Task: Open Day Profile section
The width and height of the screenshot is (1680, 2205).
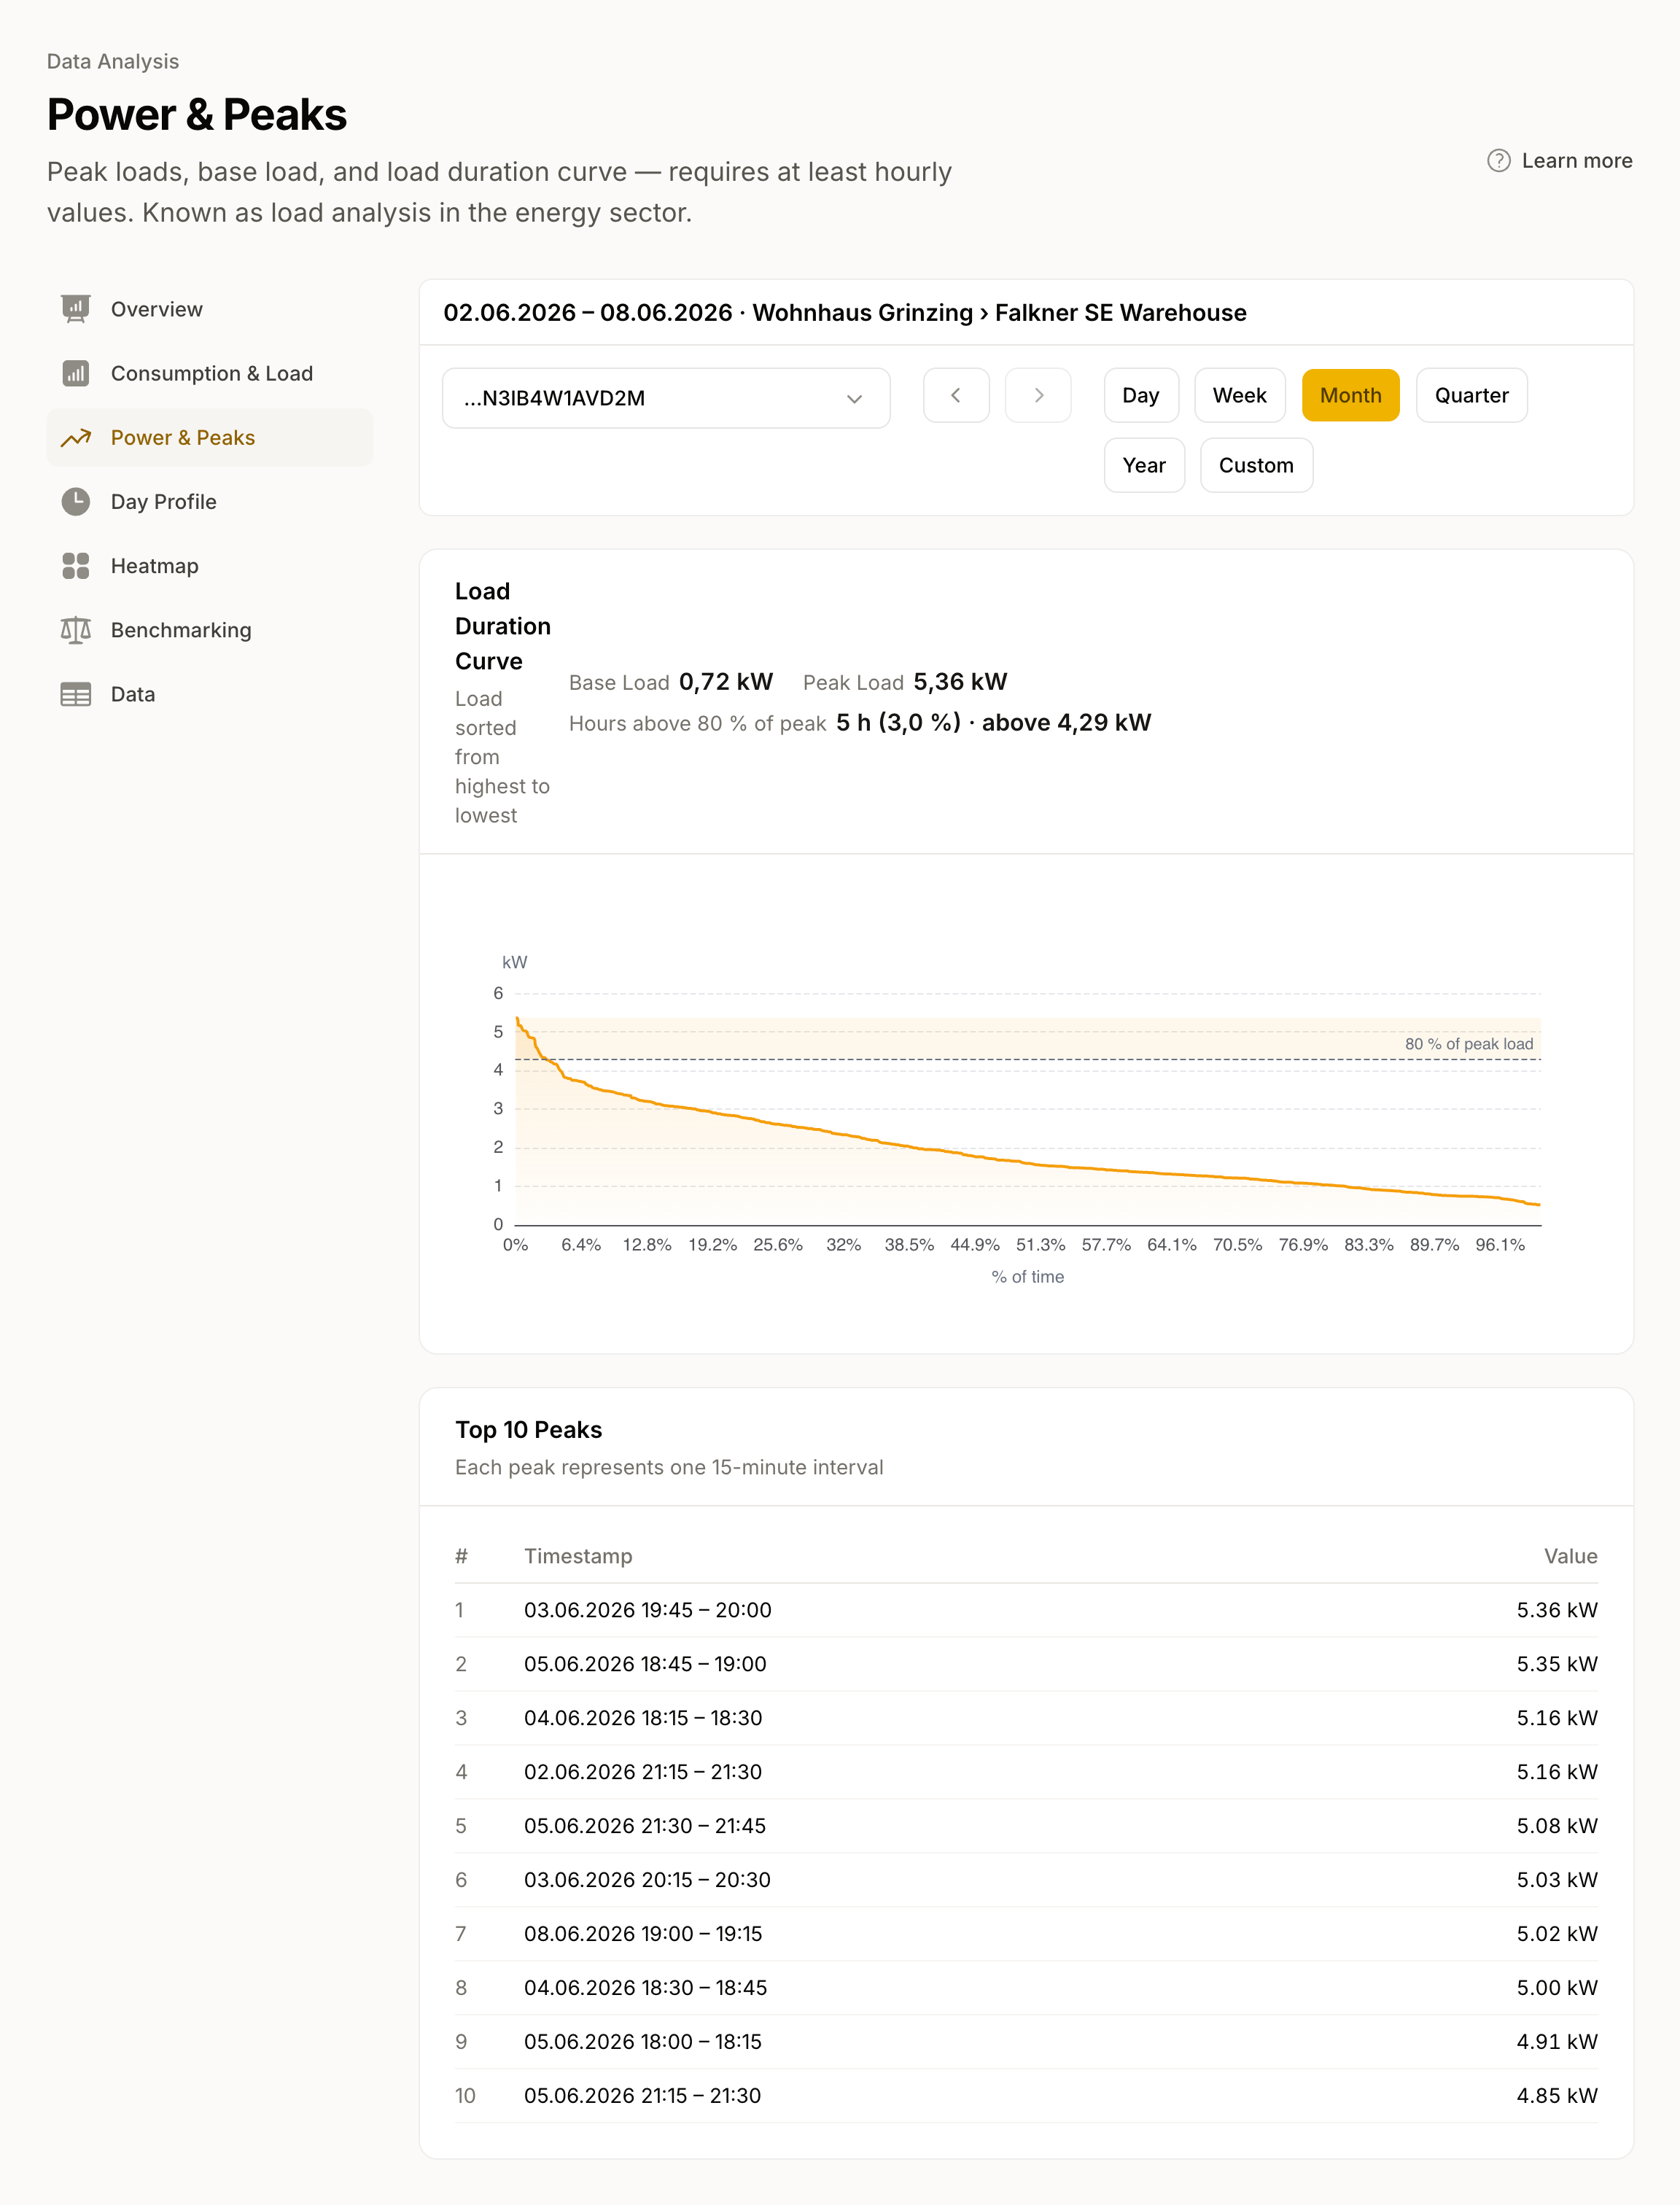Action: pyautogui.click(x=210, y=501)
